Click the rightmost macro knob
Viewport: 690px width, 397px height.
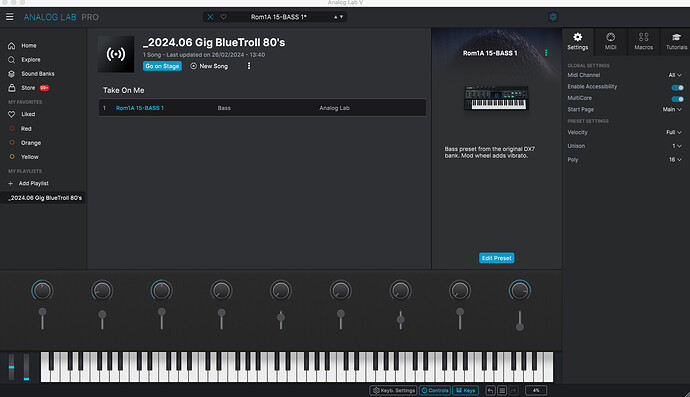click(x=520, y=290)
